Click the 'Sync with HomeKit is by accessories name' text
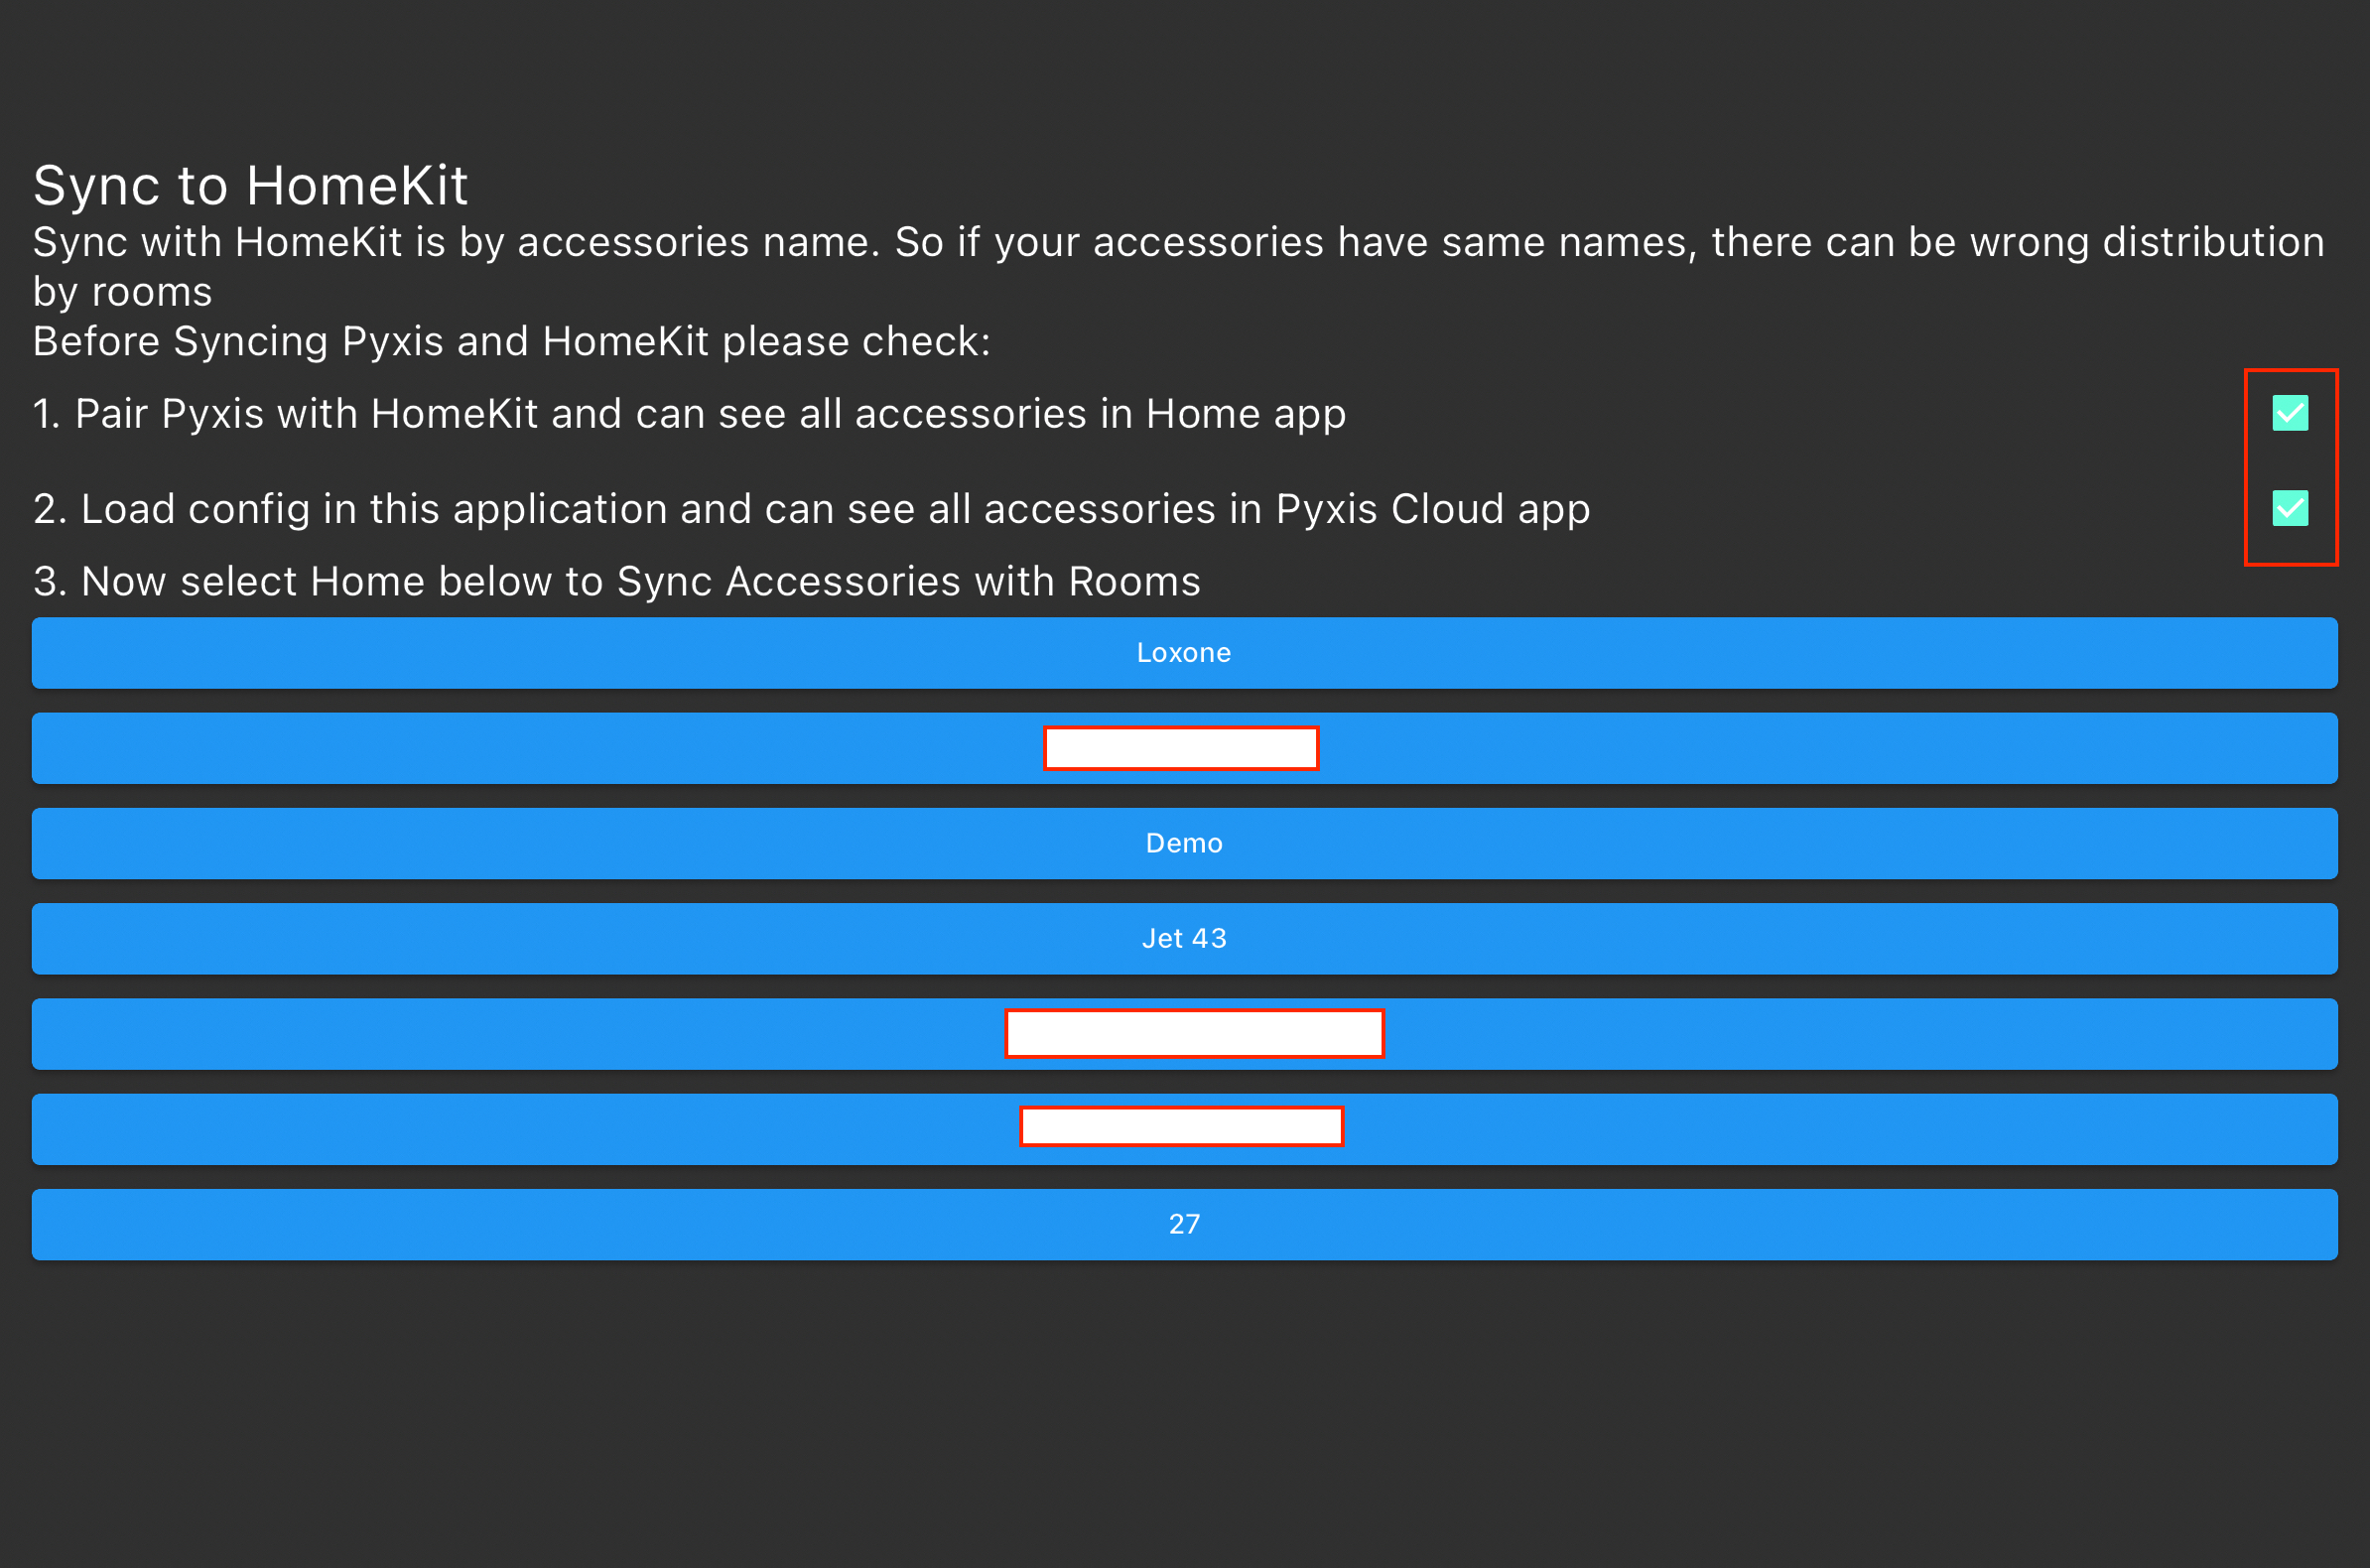This screenshot has height=1568, width=2370. point(455,242)
